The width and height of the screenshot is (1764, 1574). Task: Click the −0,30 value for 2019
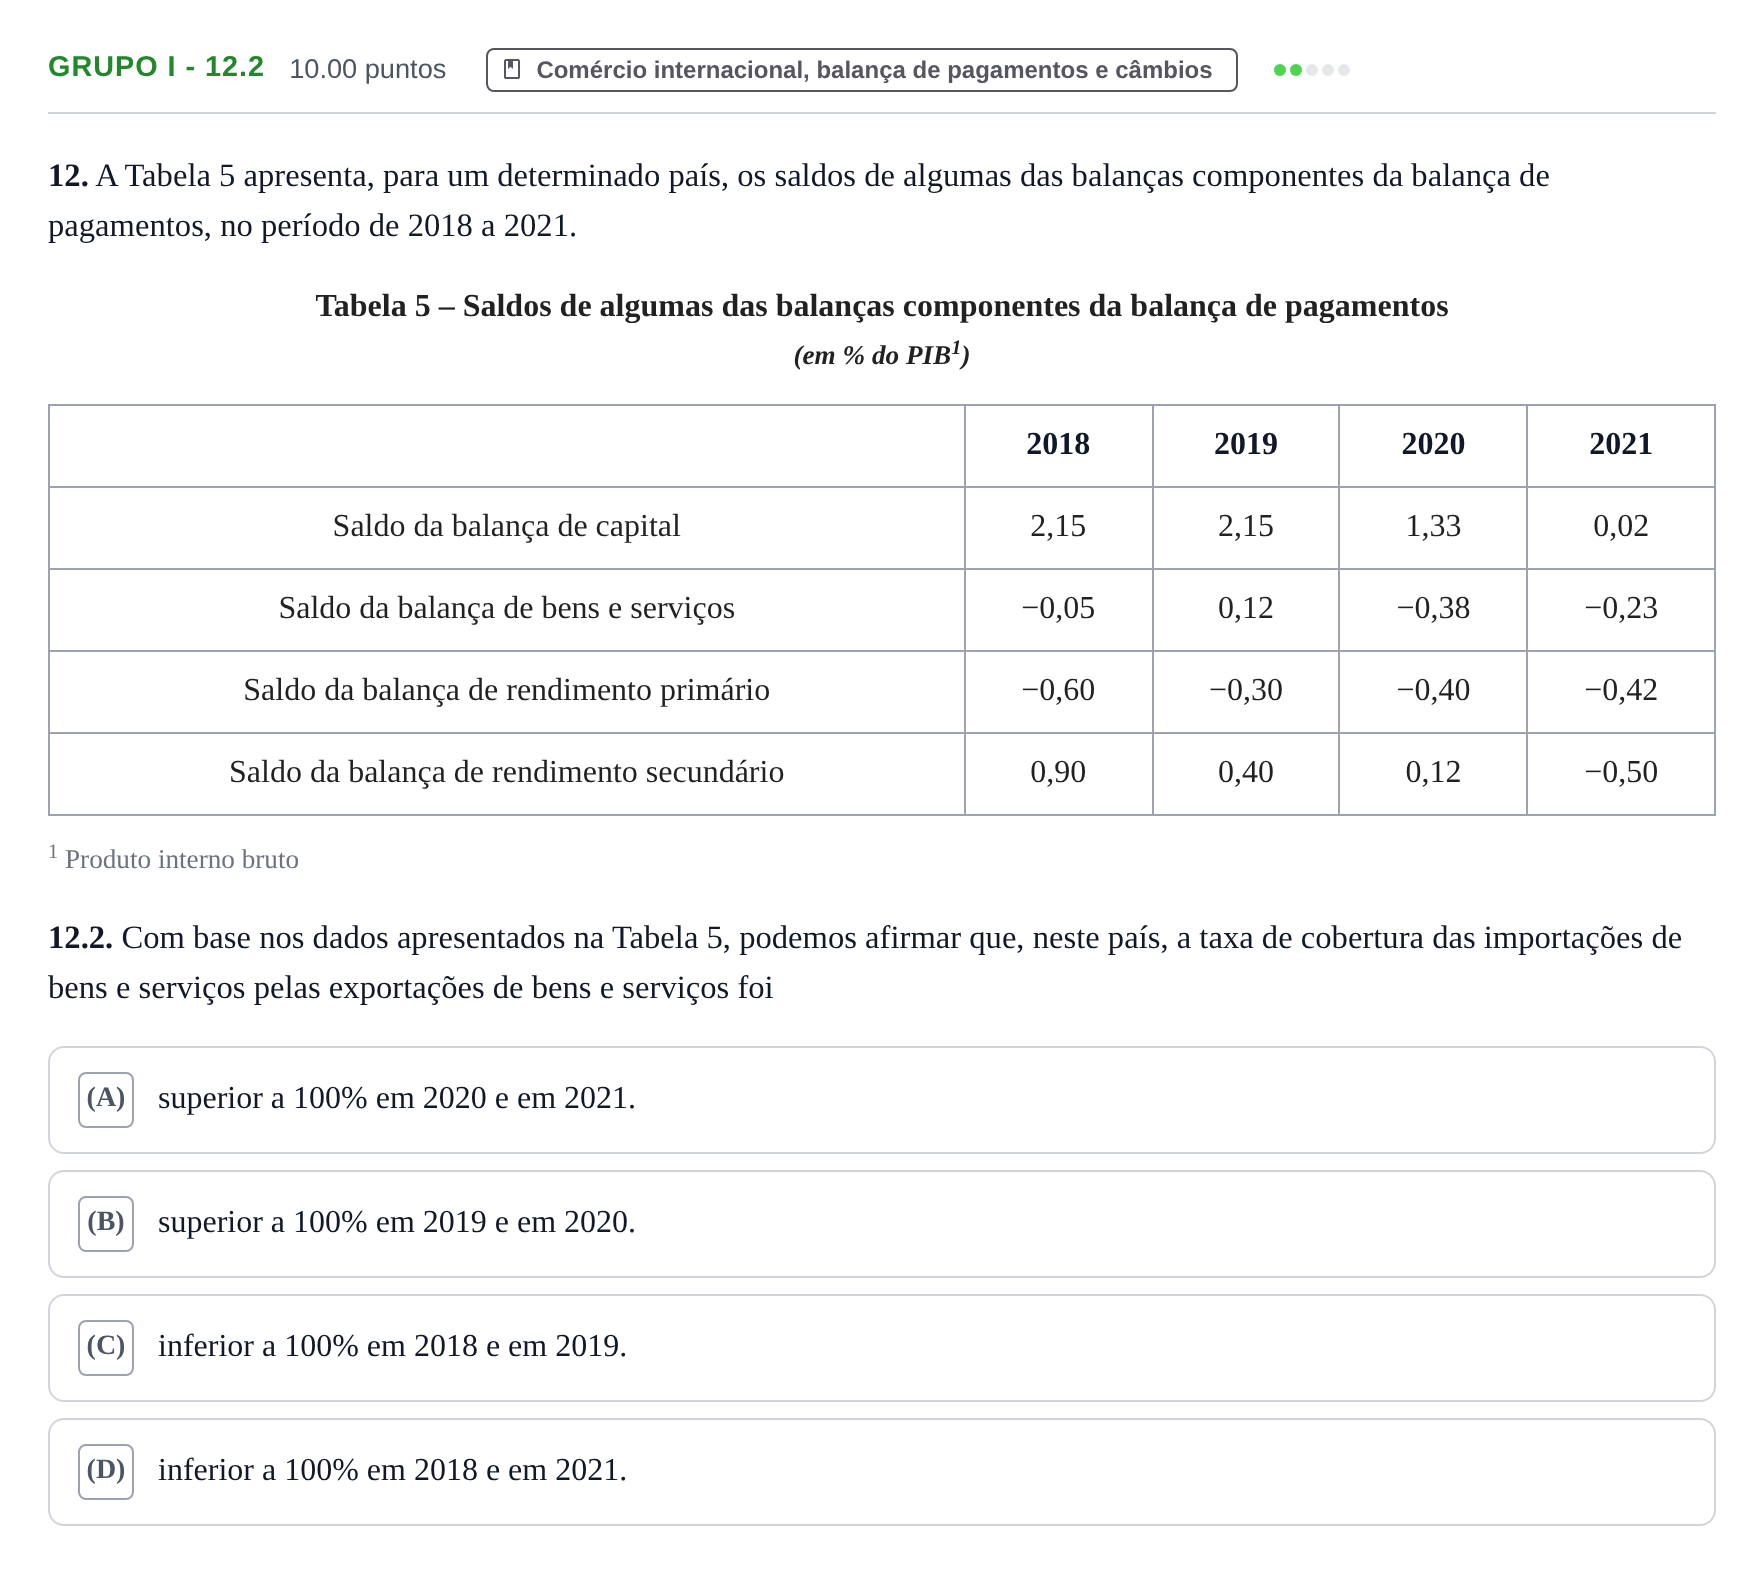coord(1246,690)
